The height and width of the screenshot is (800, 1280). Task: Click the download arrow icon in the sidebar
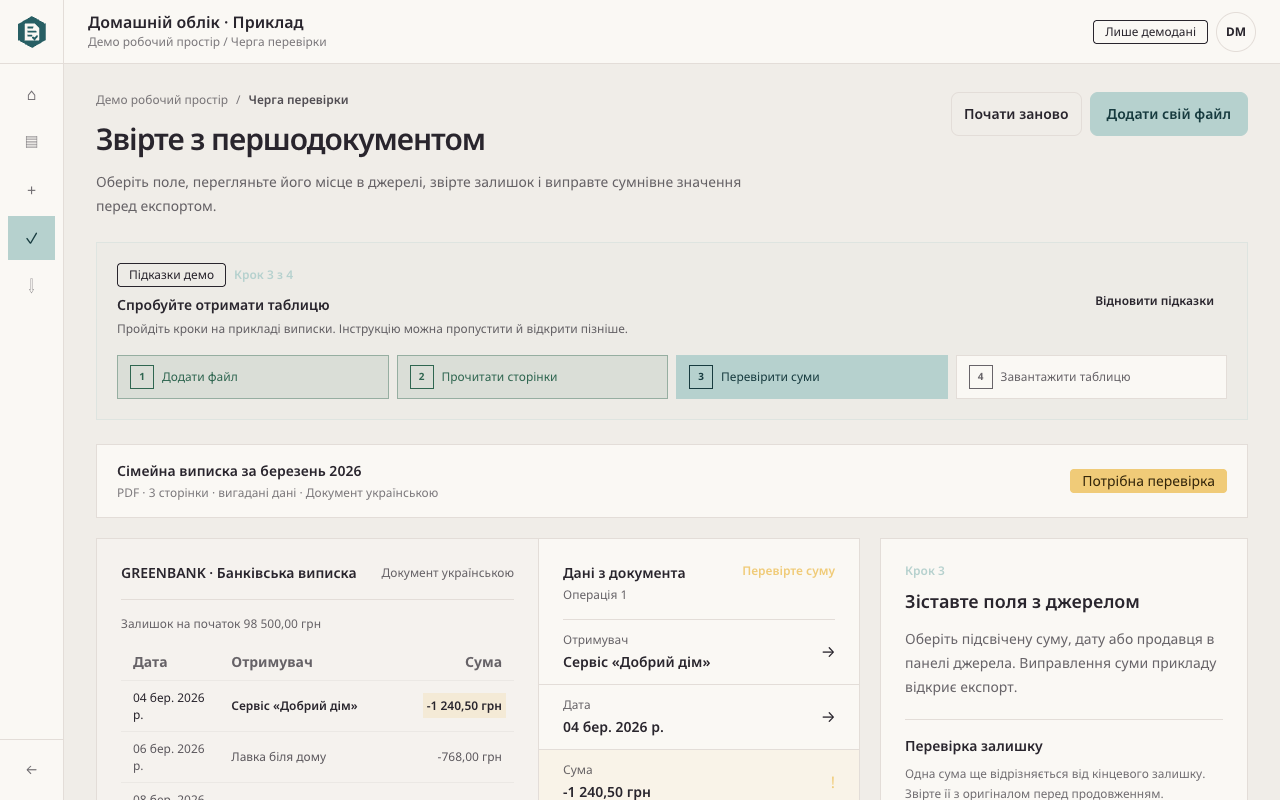31,286
